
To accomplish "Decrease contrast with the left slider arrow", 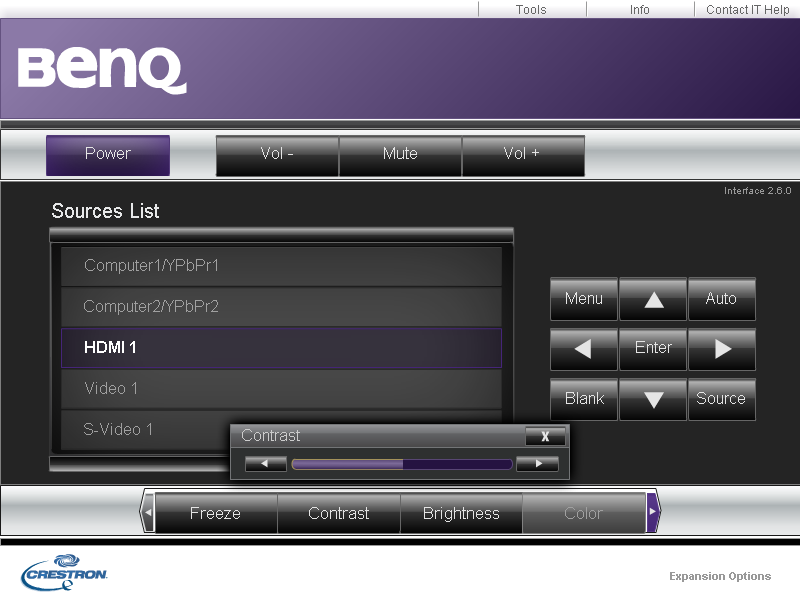I will [265, 464].
